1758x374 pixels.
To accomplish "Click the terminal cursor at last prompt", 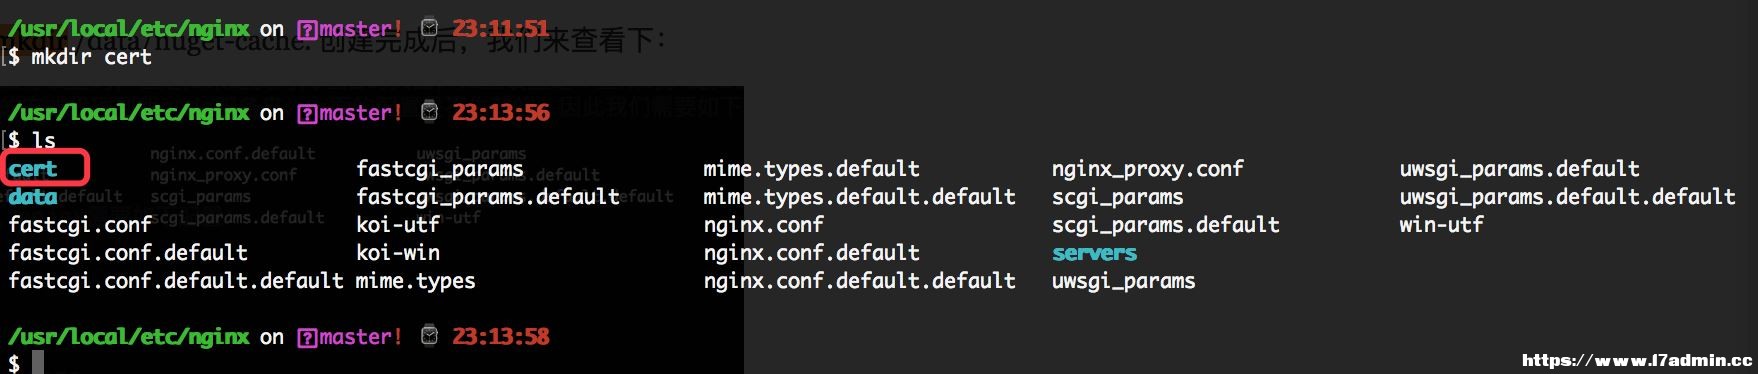I will point(38,363).
